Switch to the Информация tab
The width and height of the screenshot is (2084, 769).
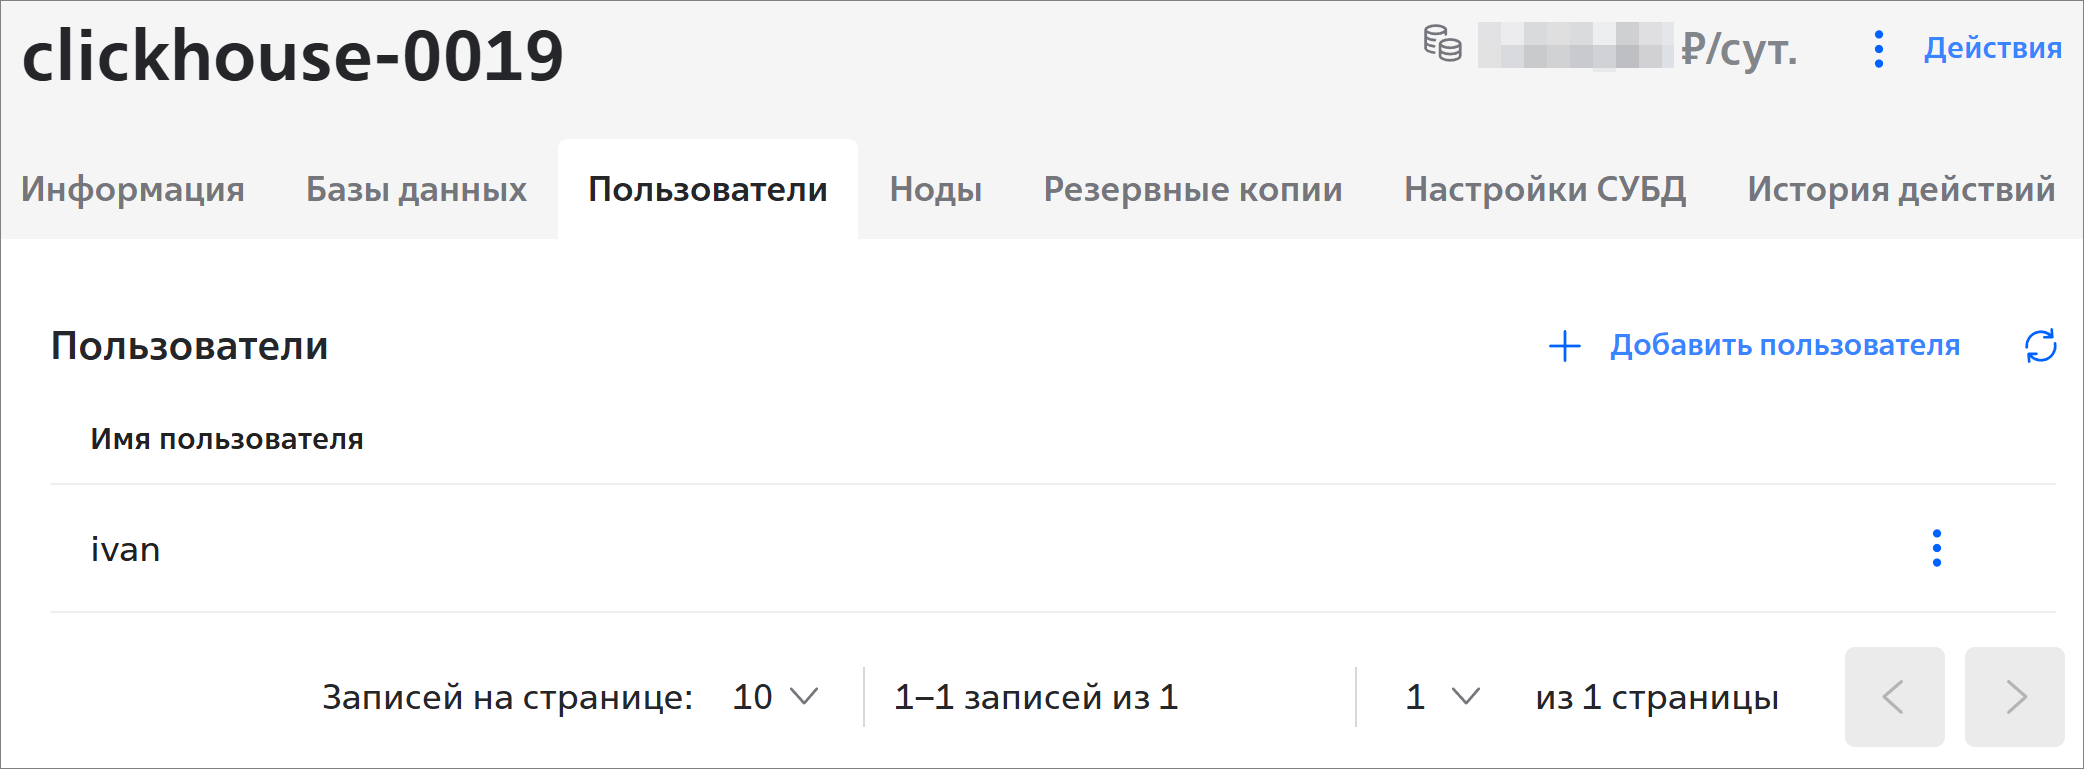tap(133, 189)
